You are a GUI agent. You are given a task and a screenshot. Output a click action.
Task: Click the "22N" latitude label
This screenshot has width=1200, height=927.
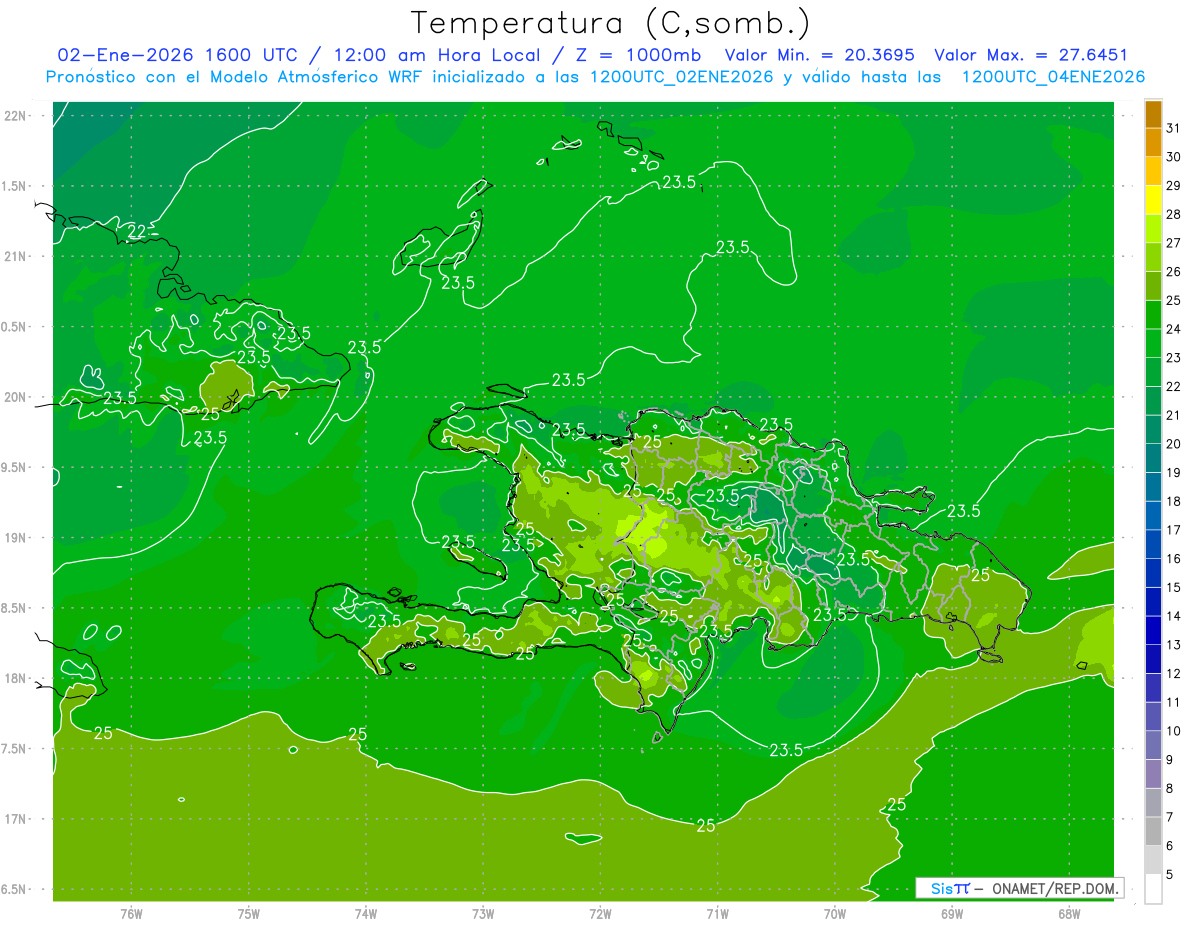(14, 116)
